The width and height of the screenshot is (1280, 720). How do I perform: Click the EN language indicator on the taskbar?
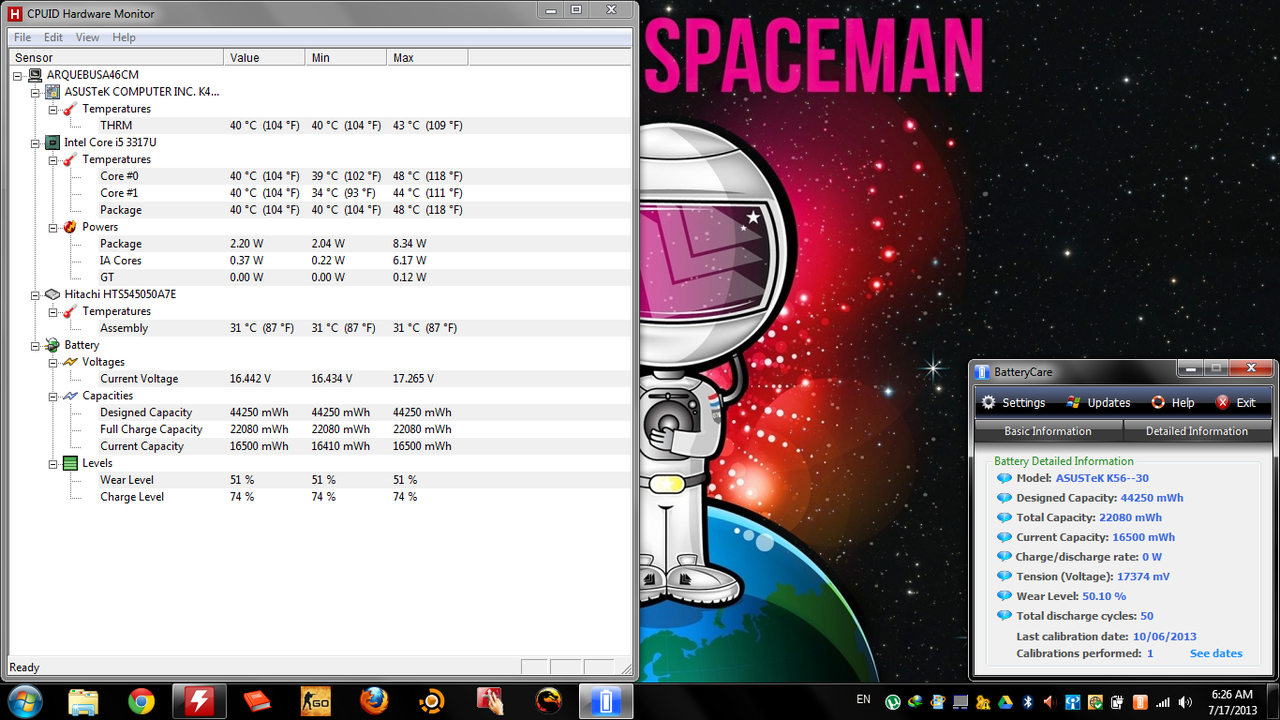point(863,699)
